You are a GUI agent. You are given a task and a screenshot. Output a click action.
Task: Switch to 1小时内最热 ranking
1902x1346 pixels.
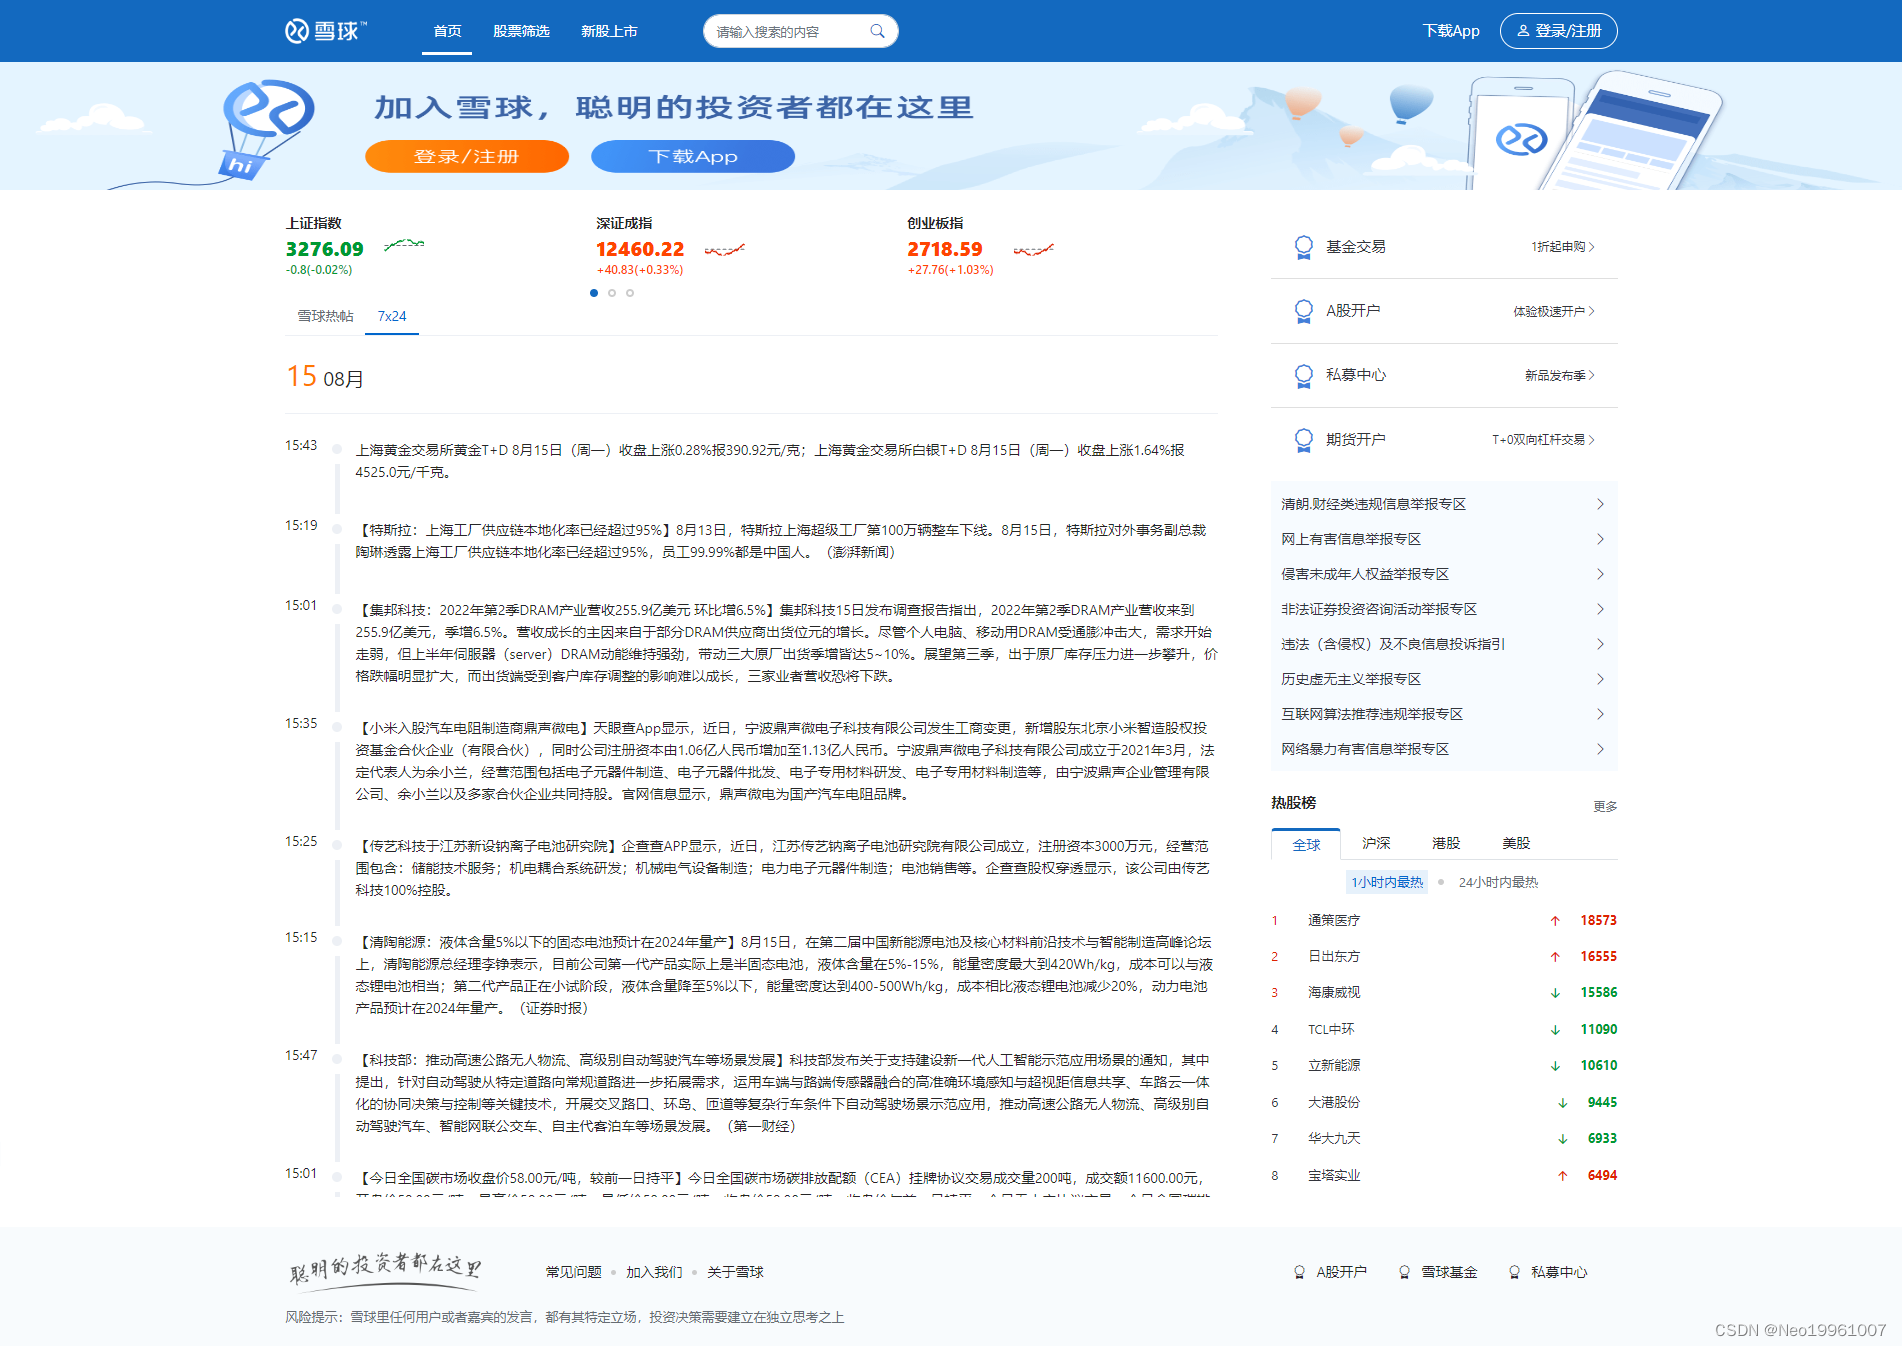pyautogui.click(x=1387, y=882)
